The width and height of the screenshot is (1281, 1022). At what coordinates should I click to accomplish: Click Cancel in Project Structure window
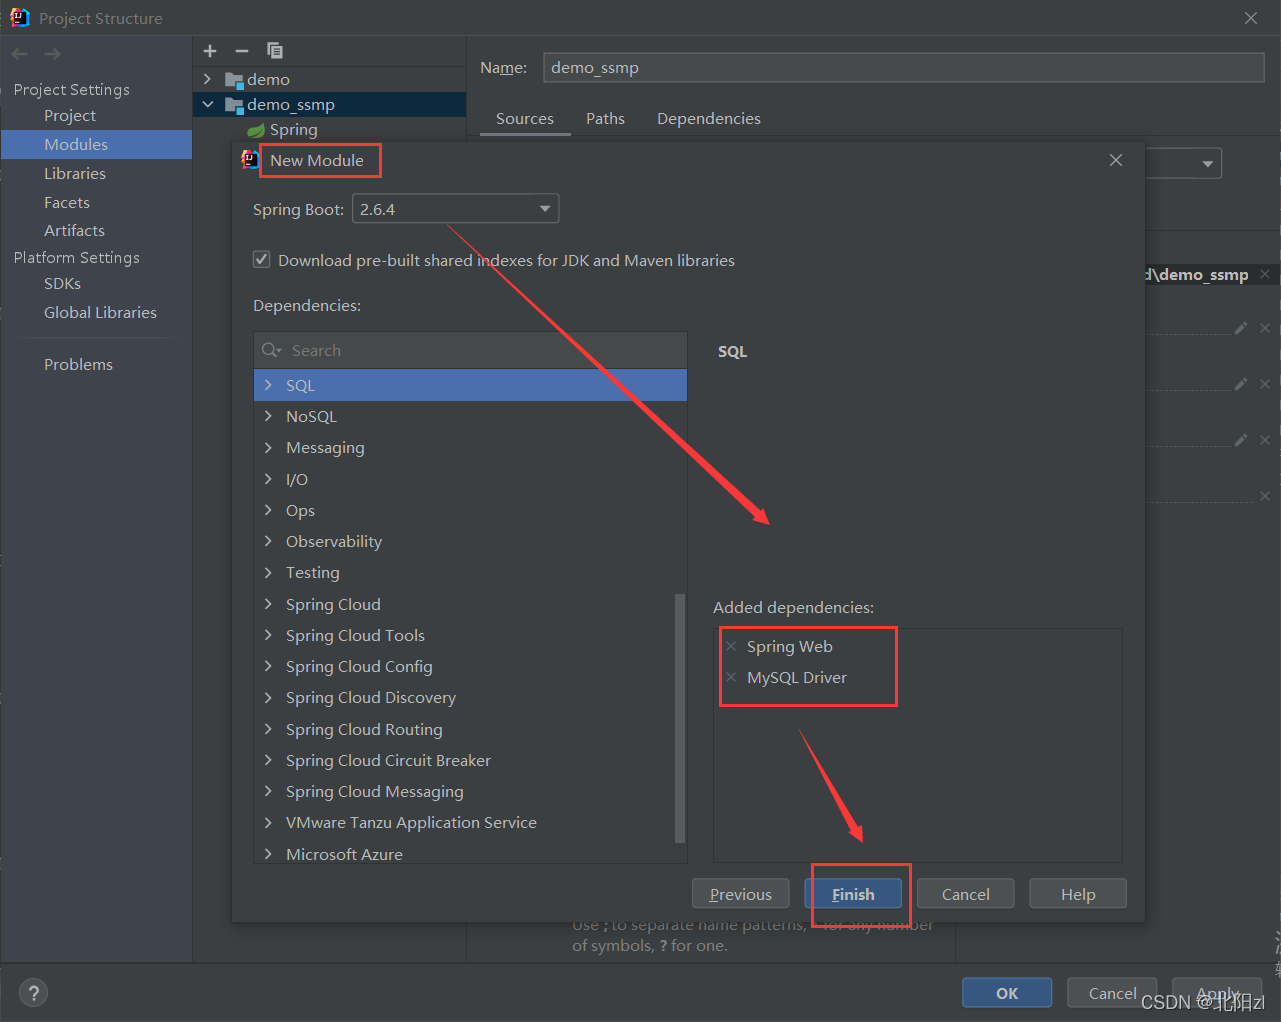pyautogui.click(x=1112, y=993)
